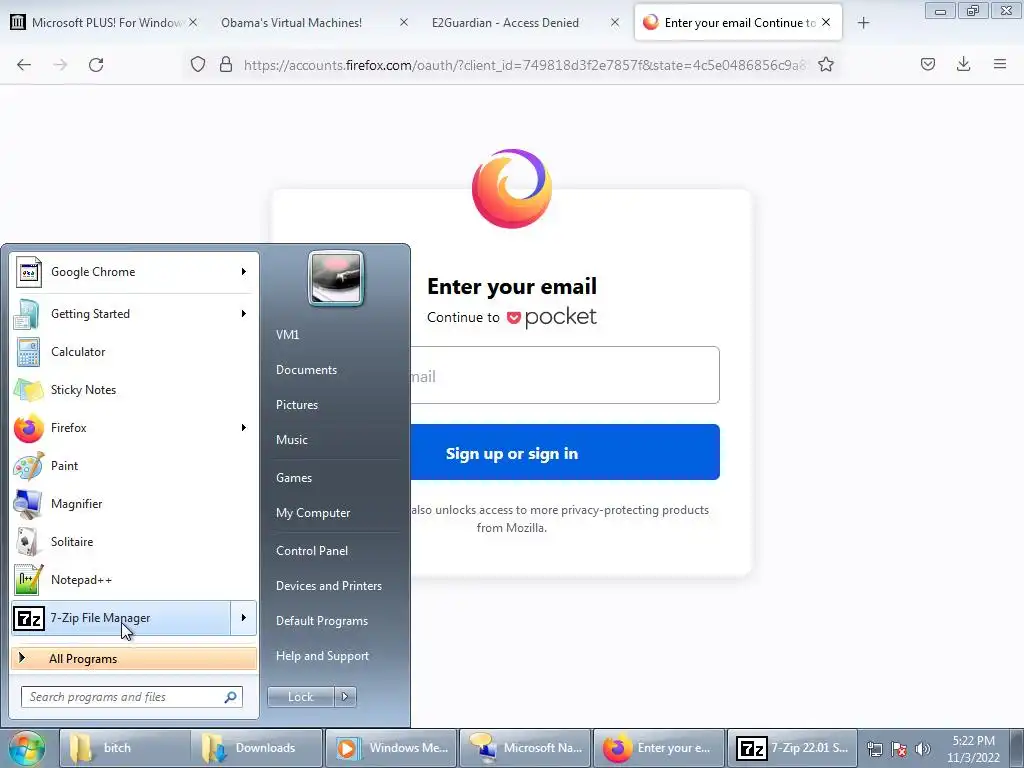The width and height of the screenshot is (1024, 768).
Task: Open Paint from the Start menu
Action: pos(133,466)
